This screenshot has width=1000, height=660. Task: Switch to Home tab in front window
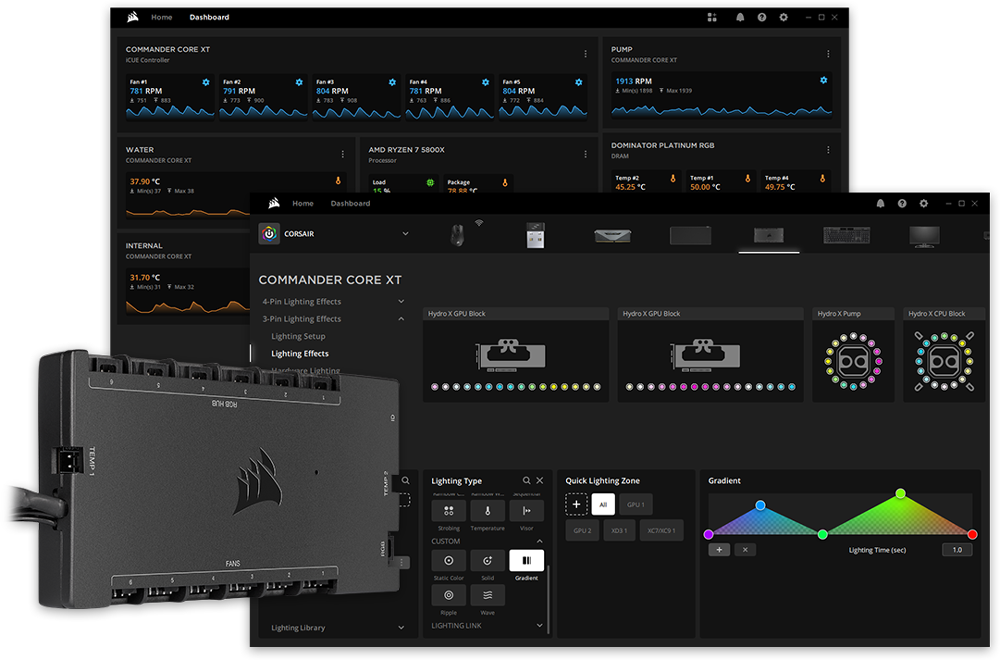coord(302,203)
